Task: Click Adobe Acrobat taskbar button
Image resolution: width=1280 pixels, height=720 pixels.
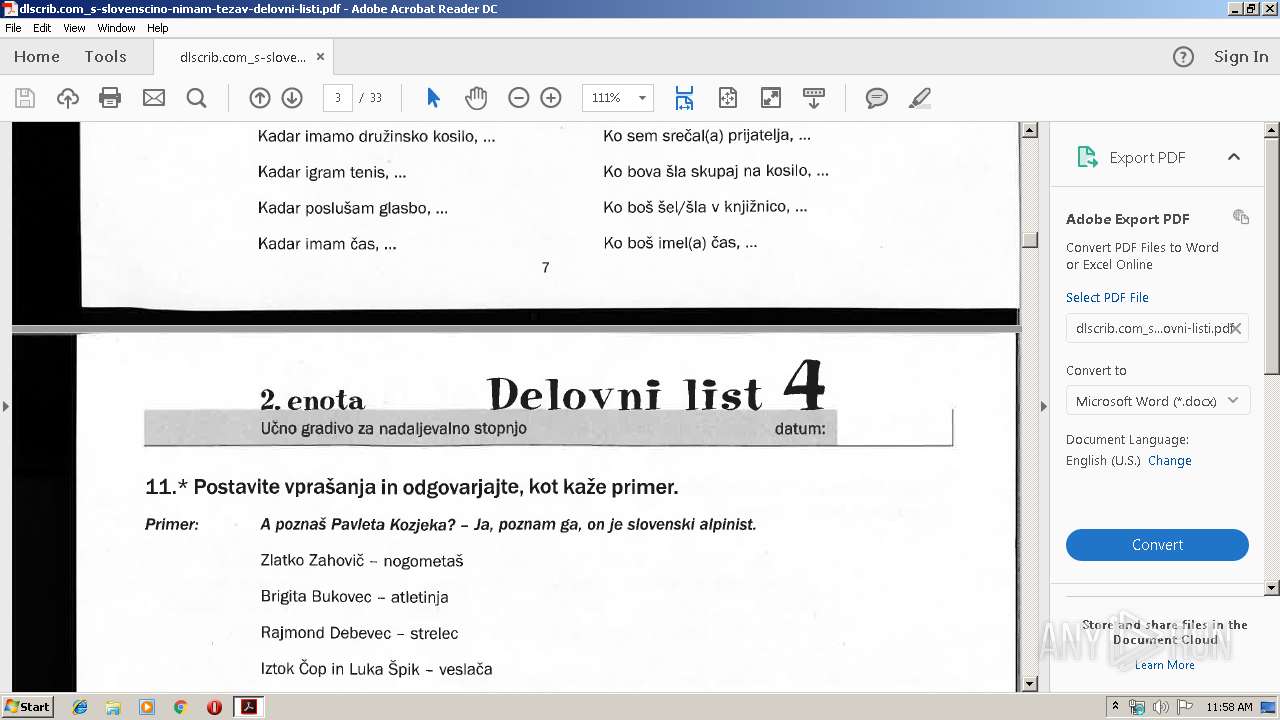Action: pos(248,707)
